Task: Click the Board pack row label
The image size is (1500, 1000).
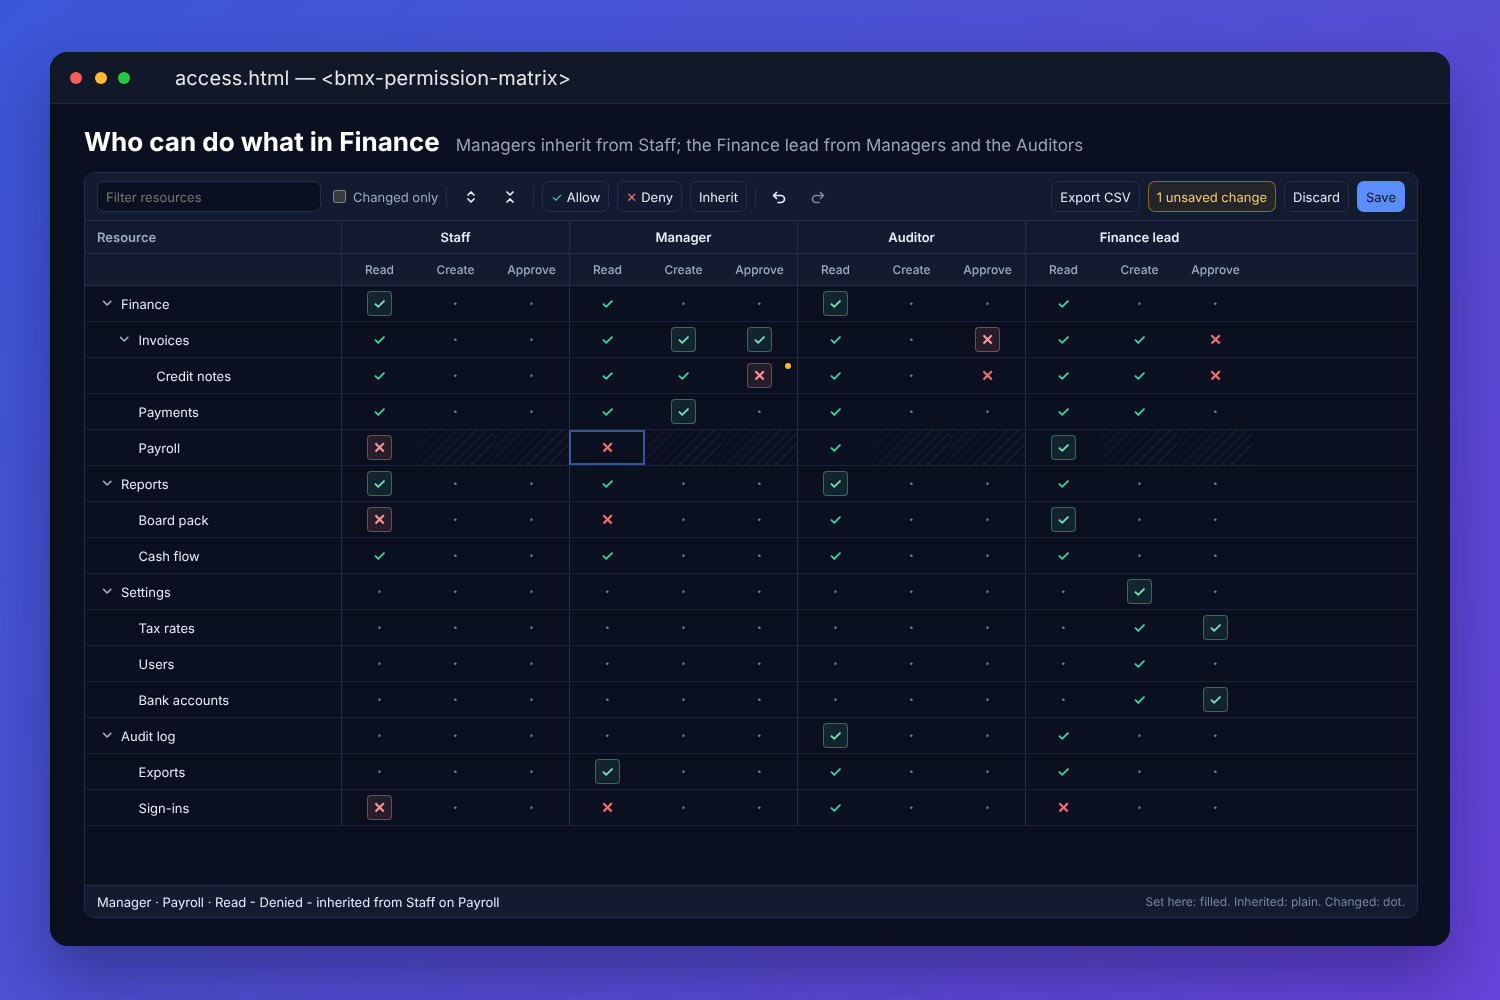Action: tap(174, 520)
